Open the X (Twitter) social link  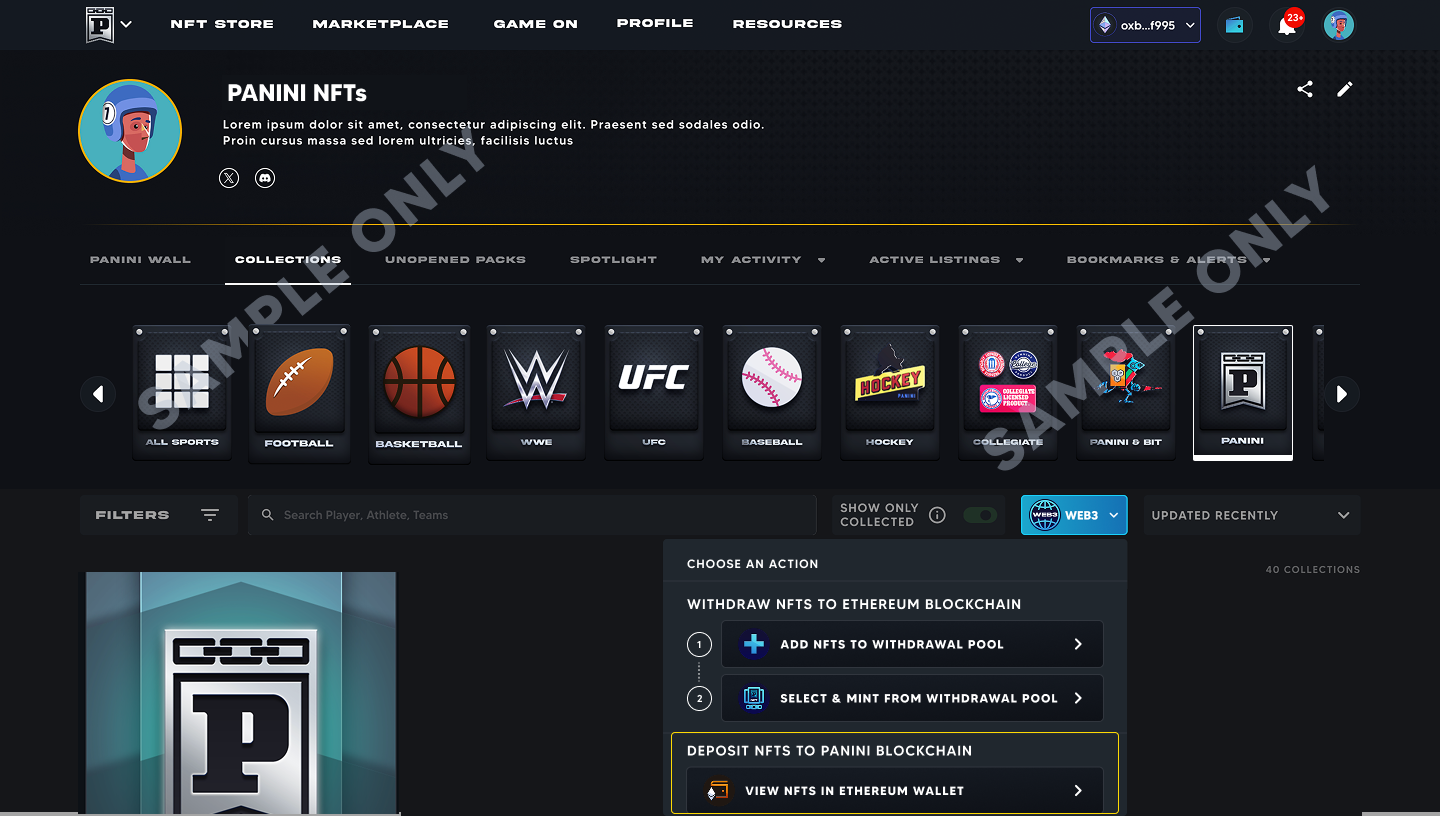[x=229, y=178]
